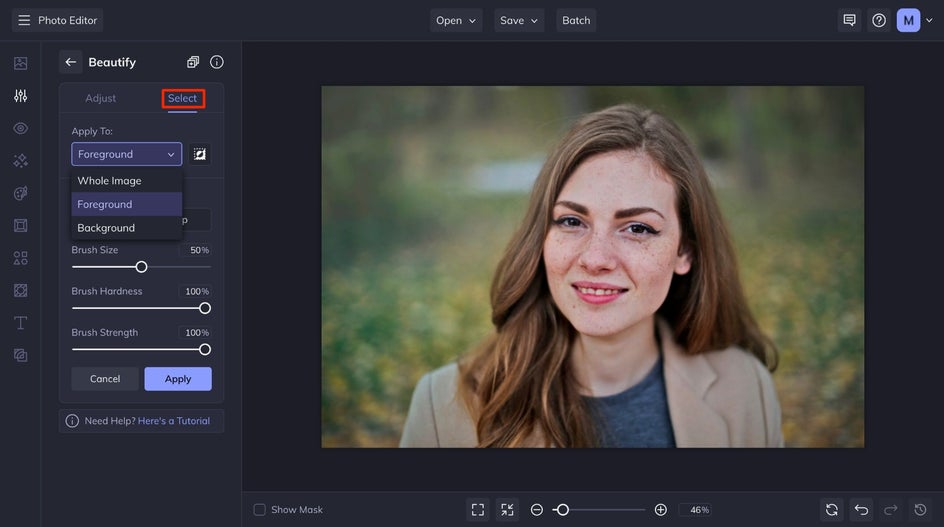This screenshot has height=527, width=944.
Task: Click the Brush Strength slider handle
Action: [205, 349]
